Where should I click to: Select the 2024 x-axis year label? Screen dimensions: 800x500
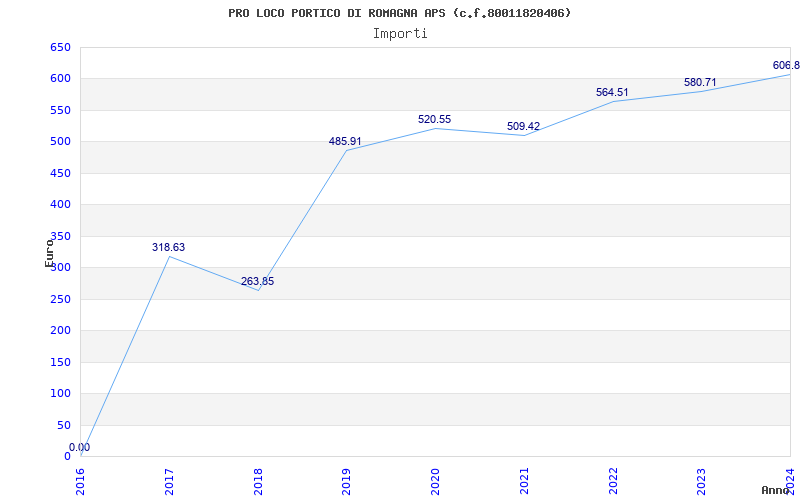791,481
